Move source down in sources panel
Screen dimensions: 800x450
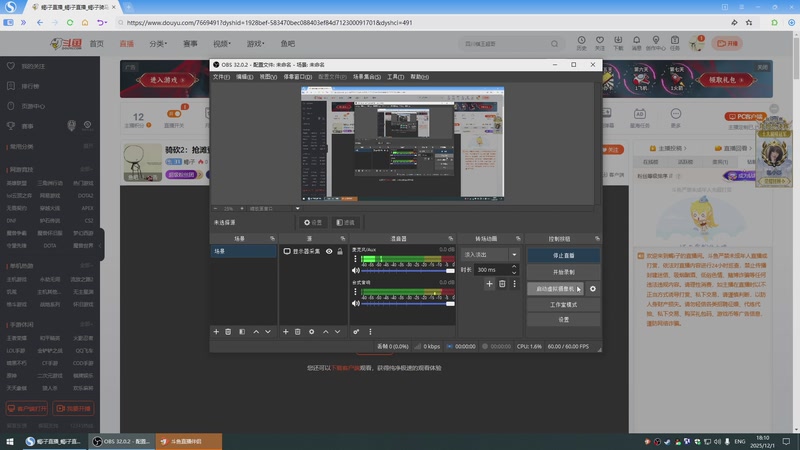click(337, 332)
